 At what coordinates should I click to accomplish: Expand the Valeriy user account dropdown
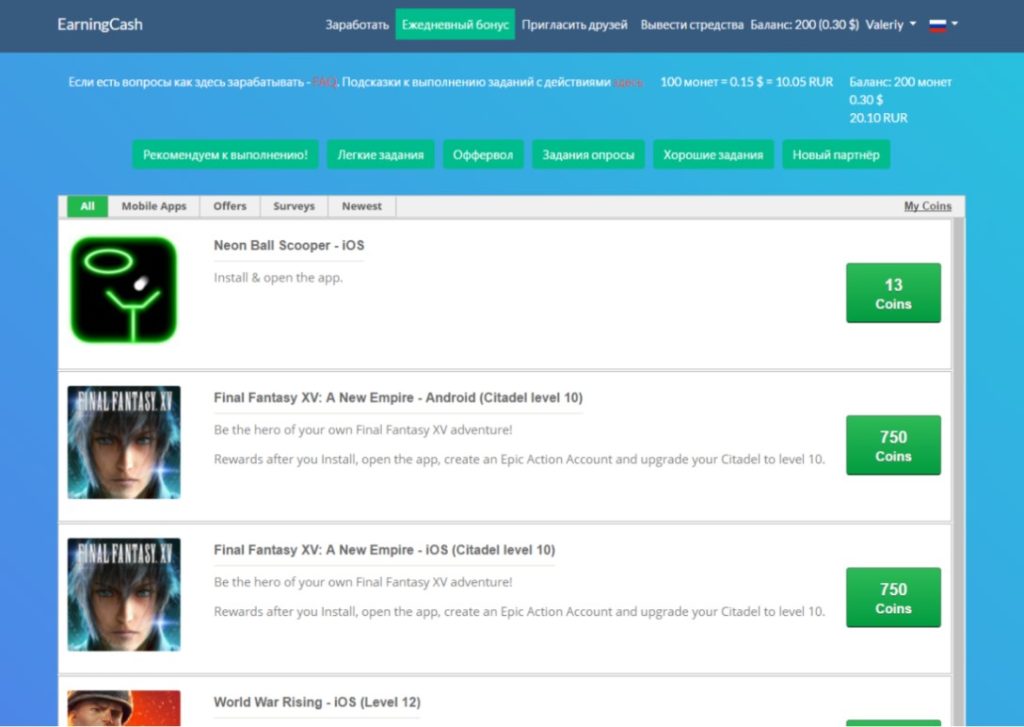tap(891, 25)
